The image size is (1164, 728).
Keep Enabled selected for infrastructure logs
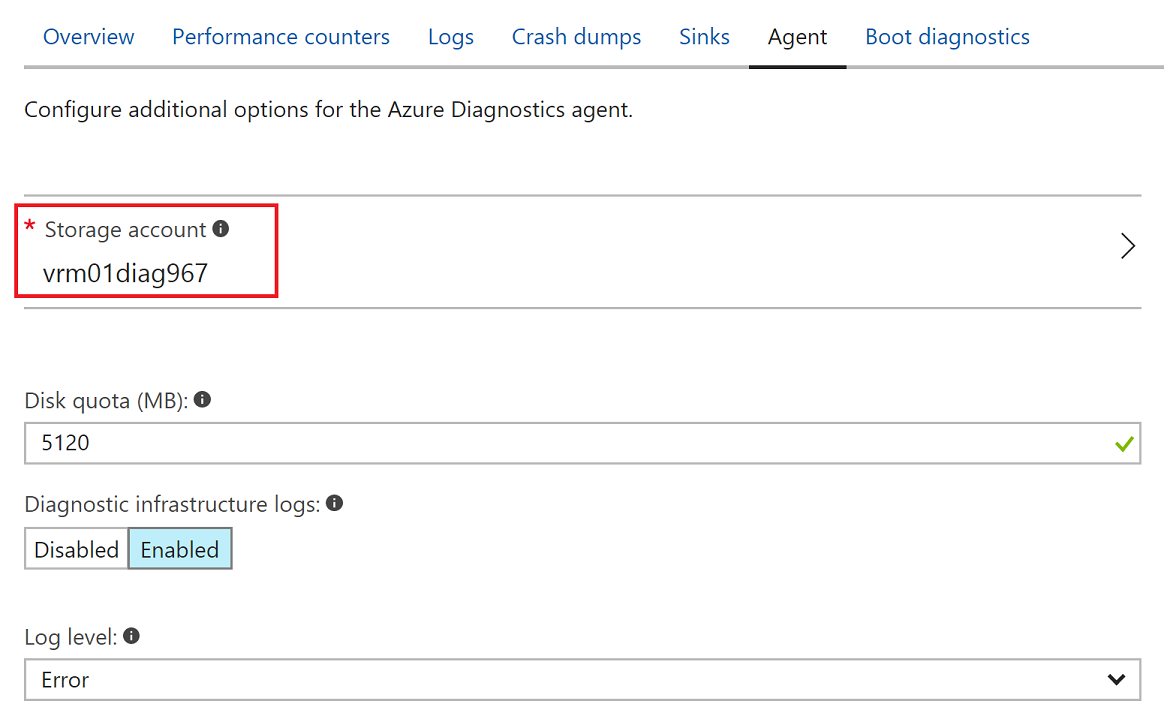[x=180, y=548]
